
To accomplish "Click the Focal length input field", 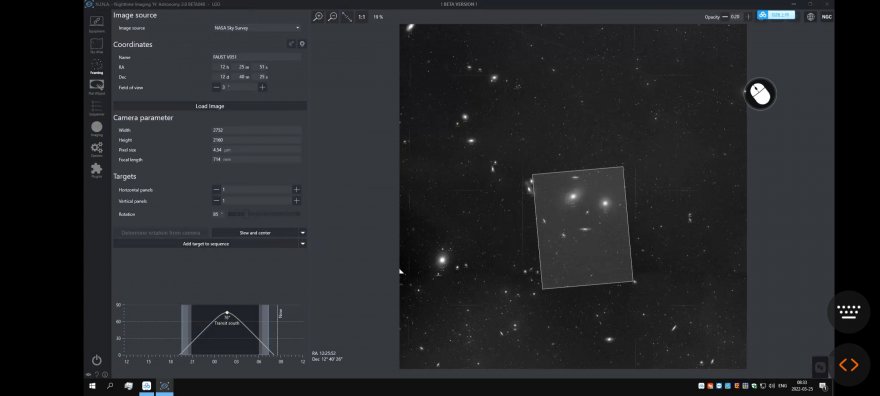I will coord(257,160).
